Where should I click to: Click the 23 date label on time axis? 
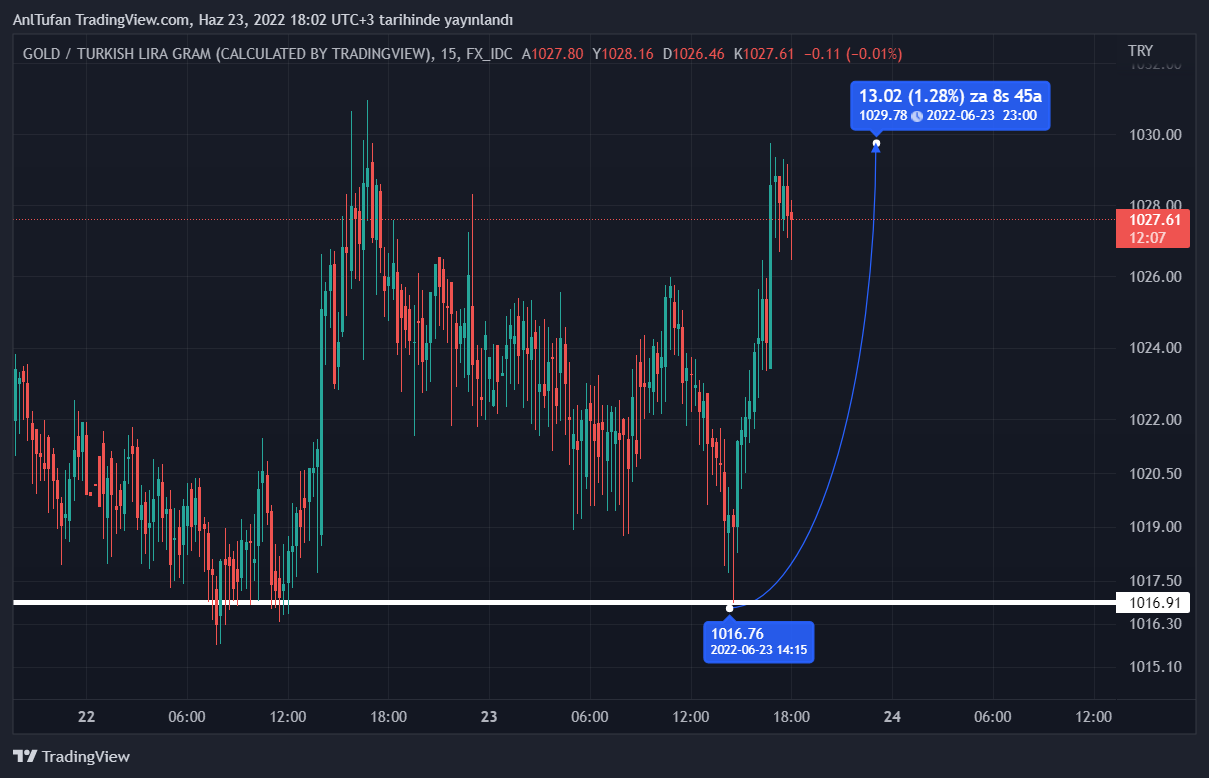(x=489, y=717)
